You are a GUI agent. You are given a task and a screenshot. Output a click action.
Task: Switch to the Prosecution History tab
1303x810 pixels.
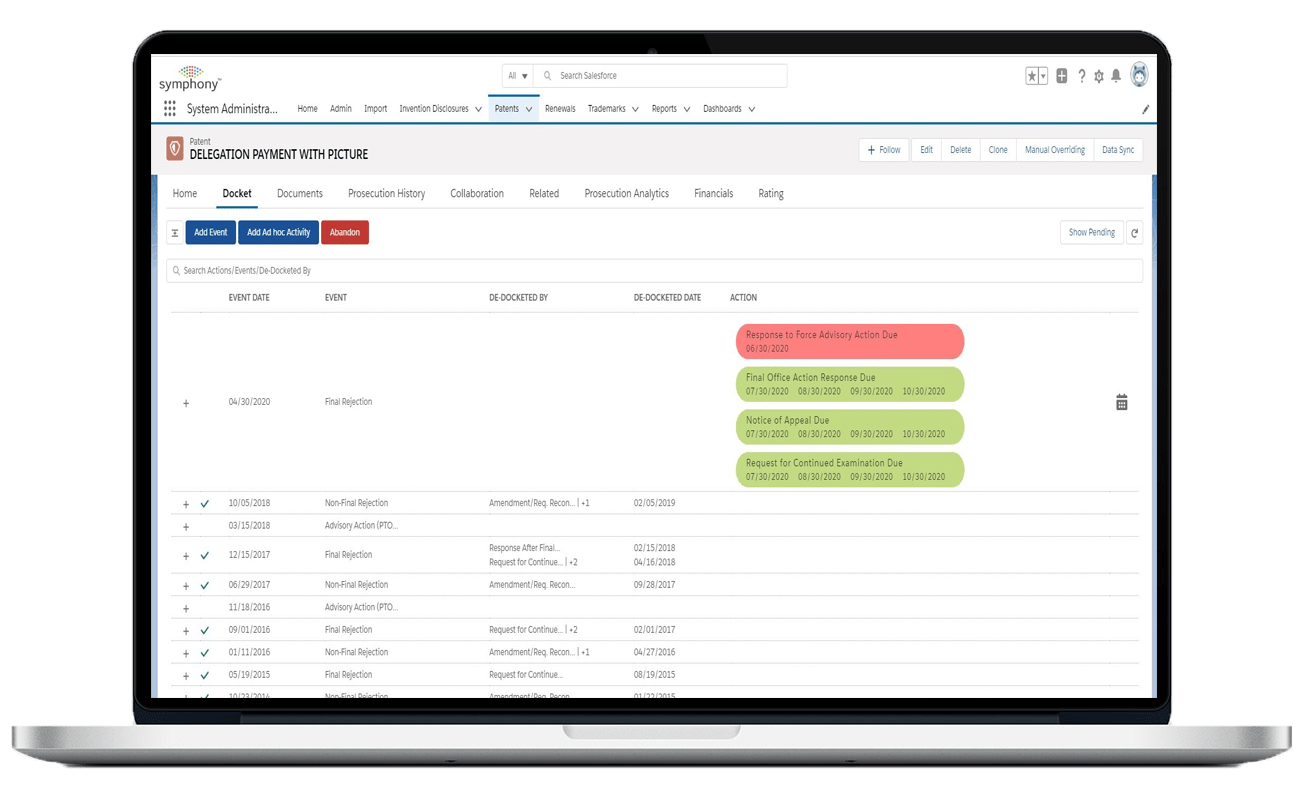(386, 193)
